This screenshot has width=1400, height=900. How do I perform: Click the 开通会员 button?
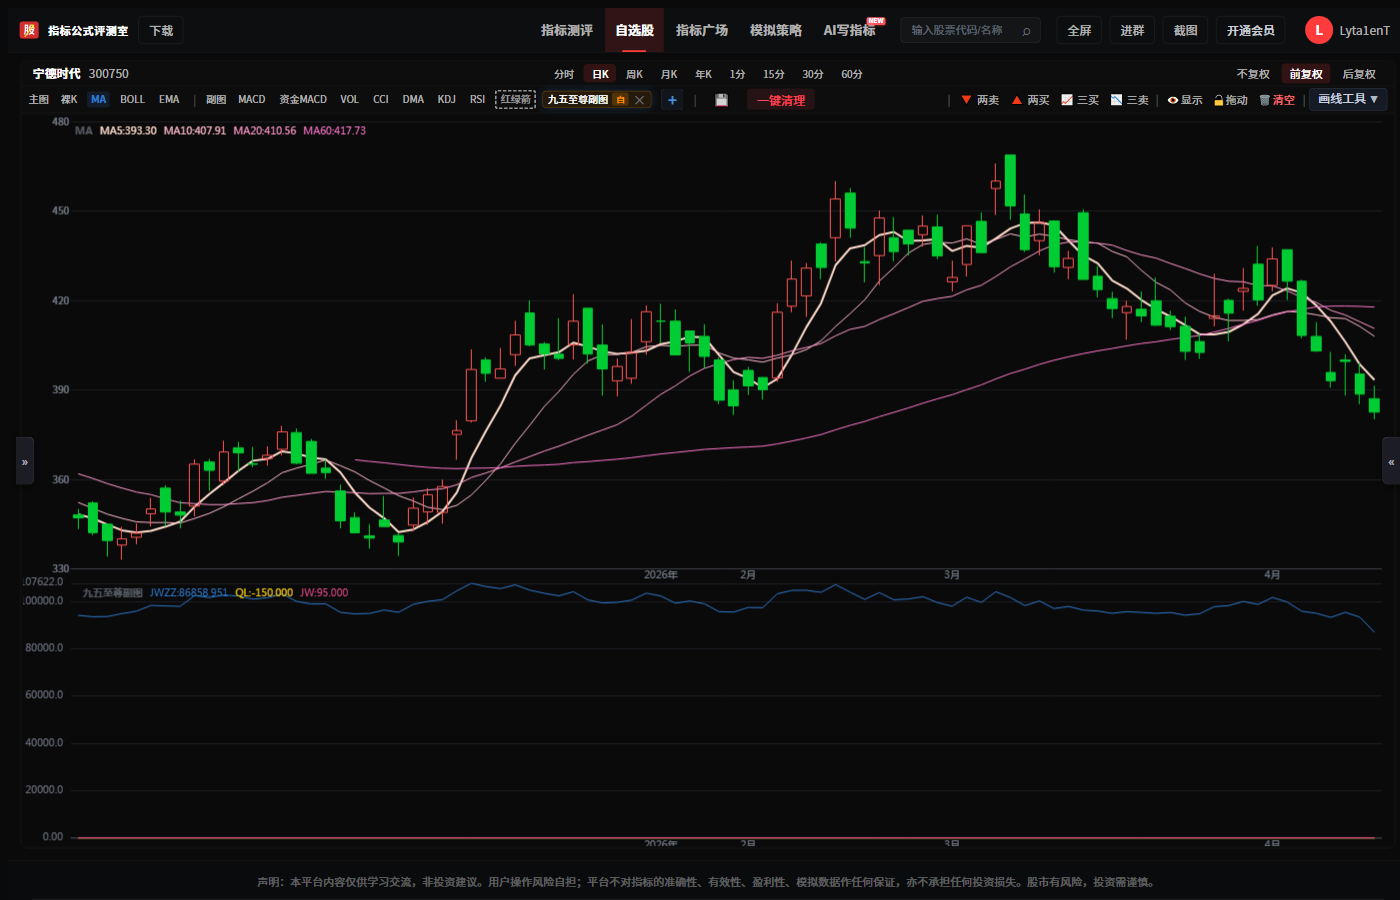(x=1251, y=30)
